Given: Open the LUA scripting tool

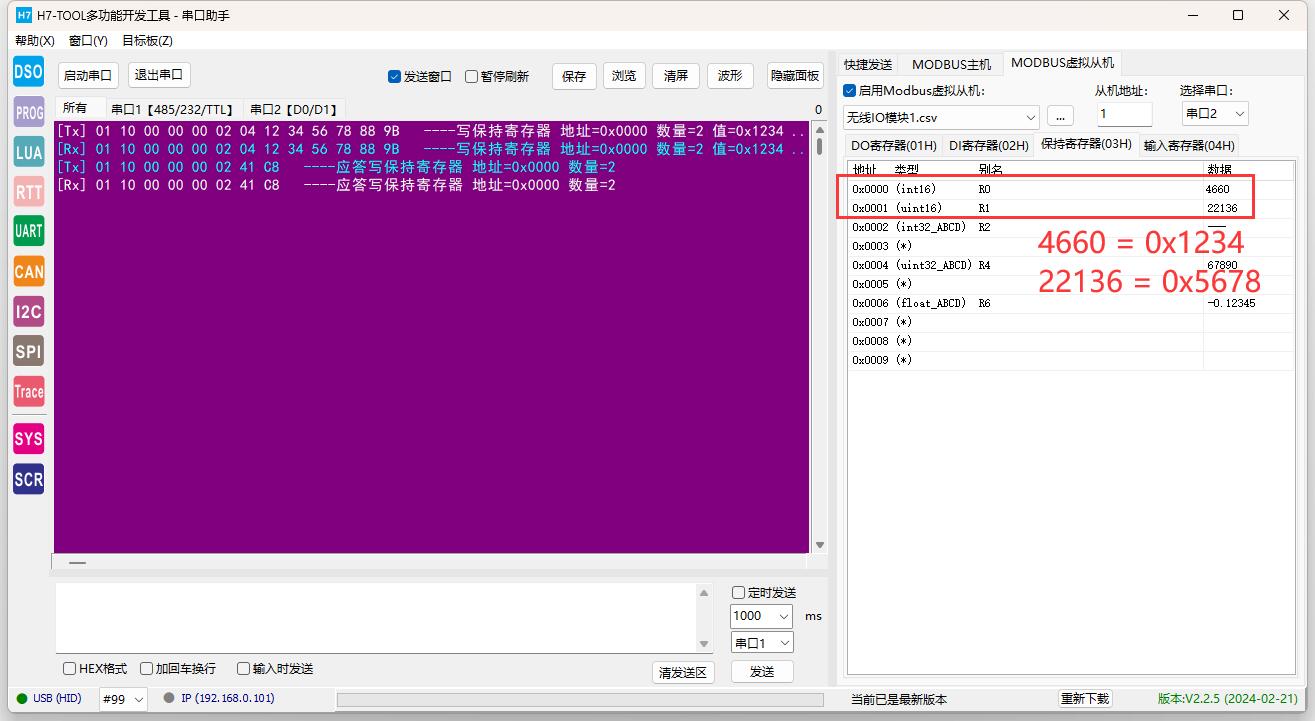Looking at the screenshot, I should (28, 151).
